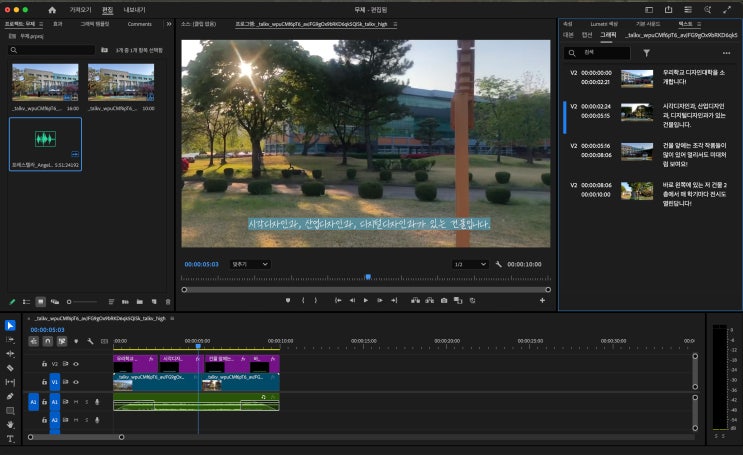Screen dimensions: 743x455
Task: Click the audio waveform clip thumbnail in project
Action: pos(45,140)
